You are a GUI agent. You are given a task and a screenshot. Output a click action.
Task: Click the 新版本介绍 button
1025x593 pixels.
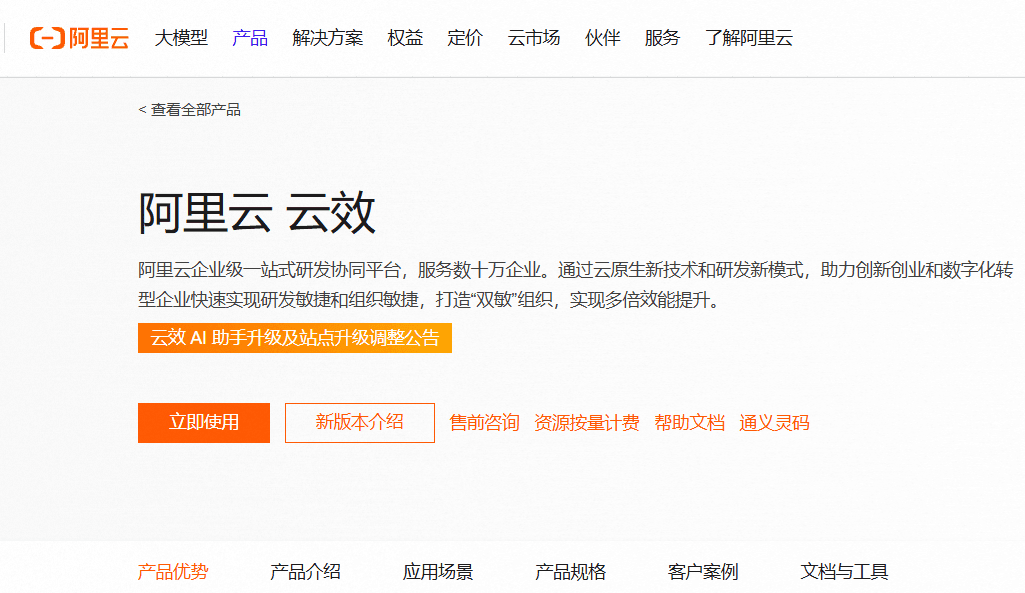(x=360, y=423)
